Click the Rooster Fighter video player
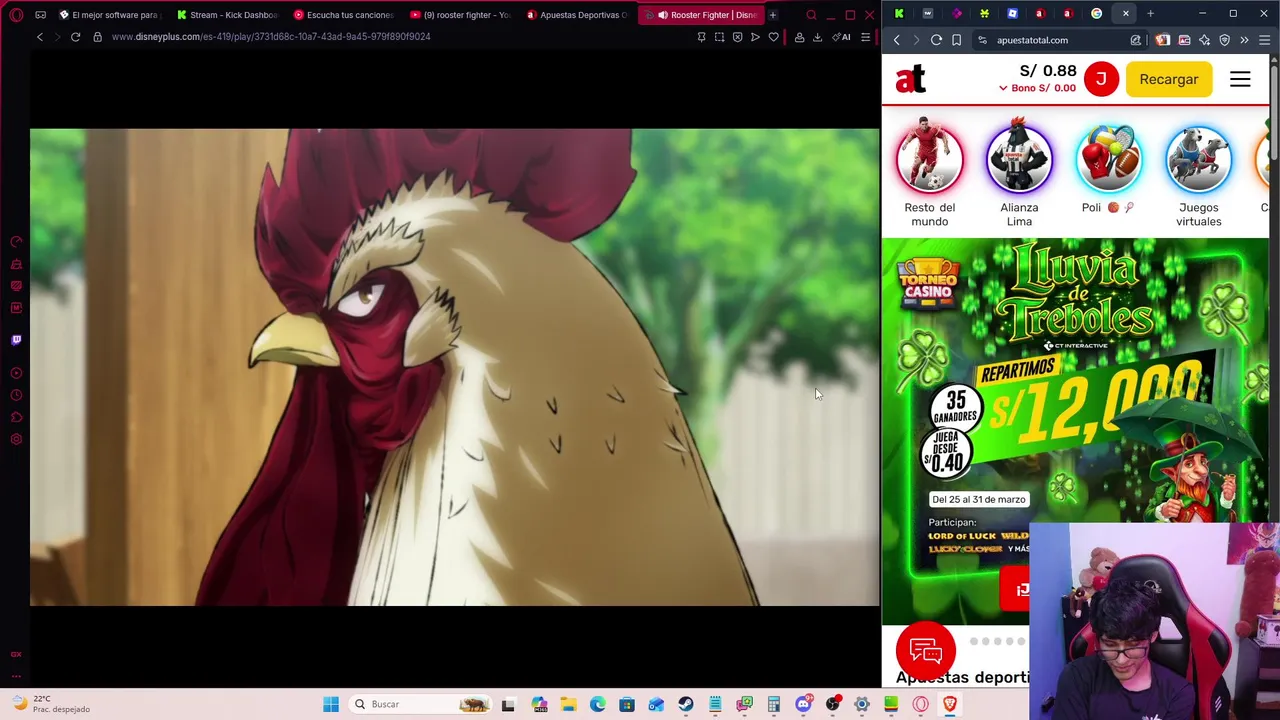Image resolution: width=1280 pixels, height=720 pixels. coord(455,367)
